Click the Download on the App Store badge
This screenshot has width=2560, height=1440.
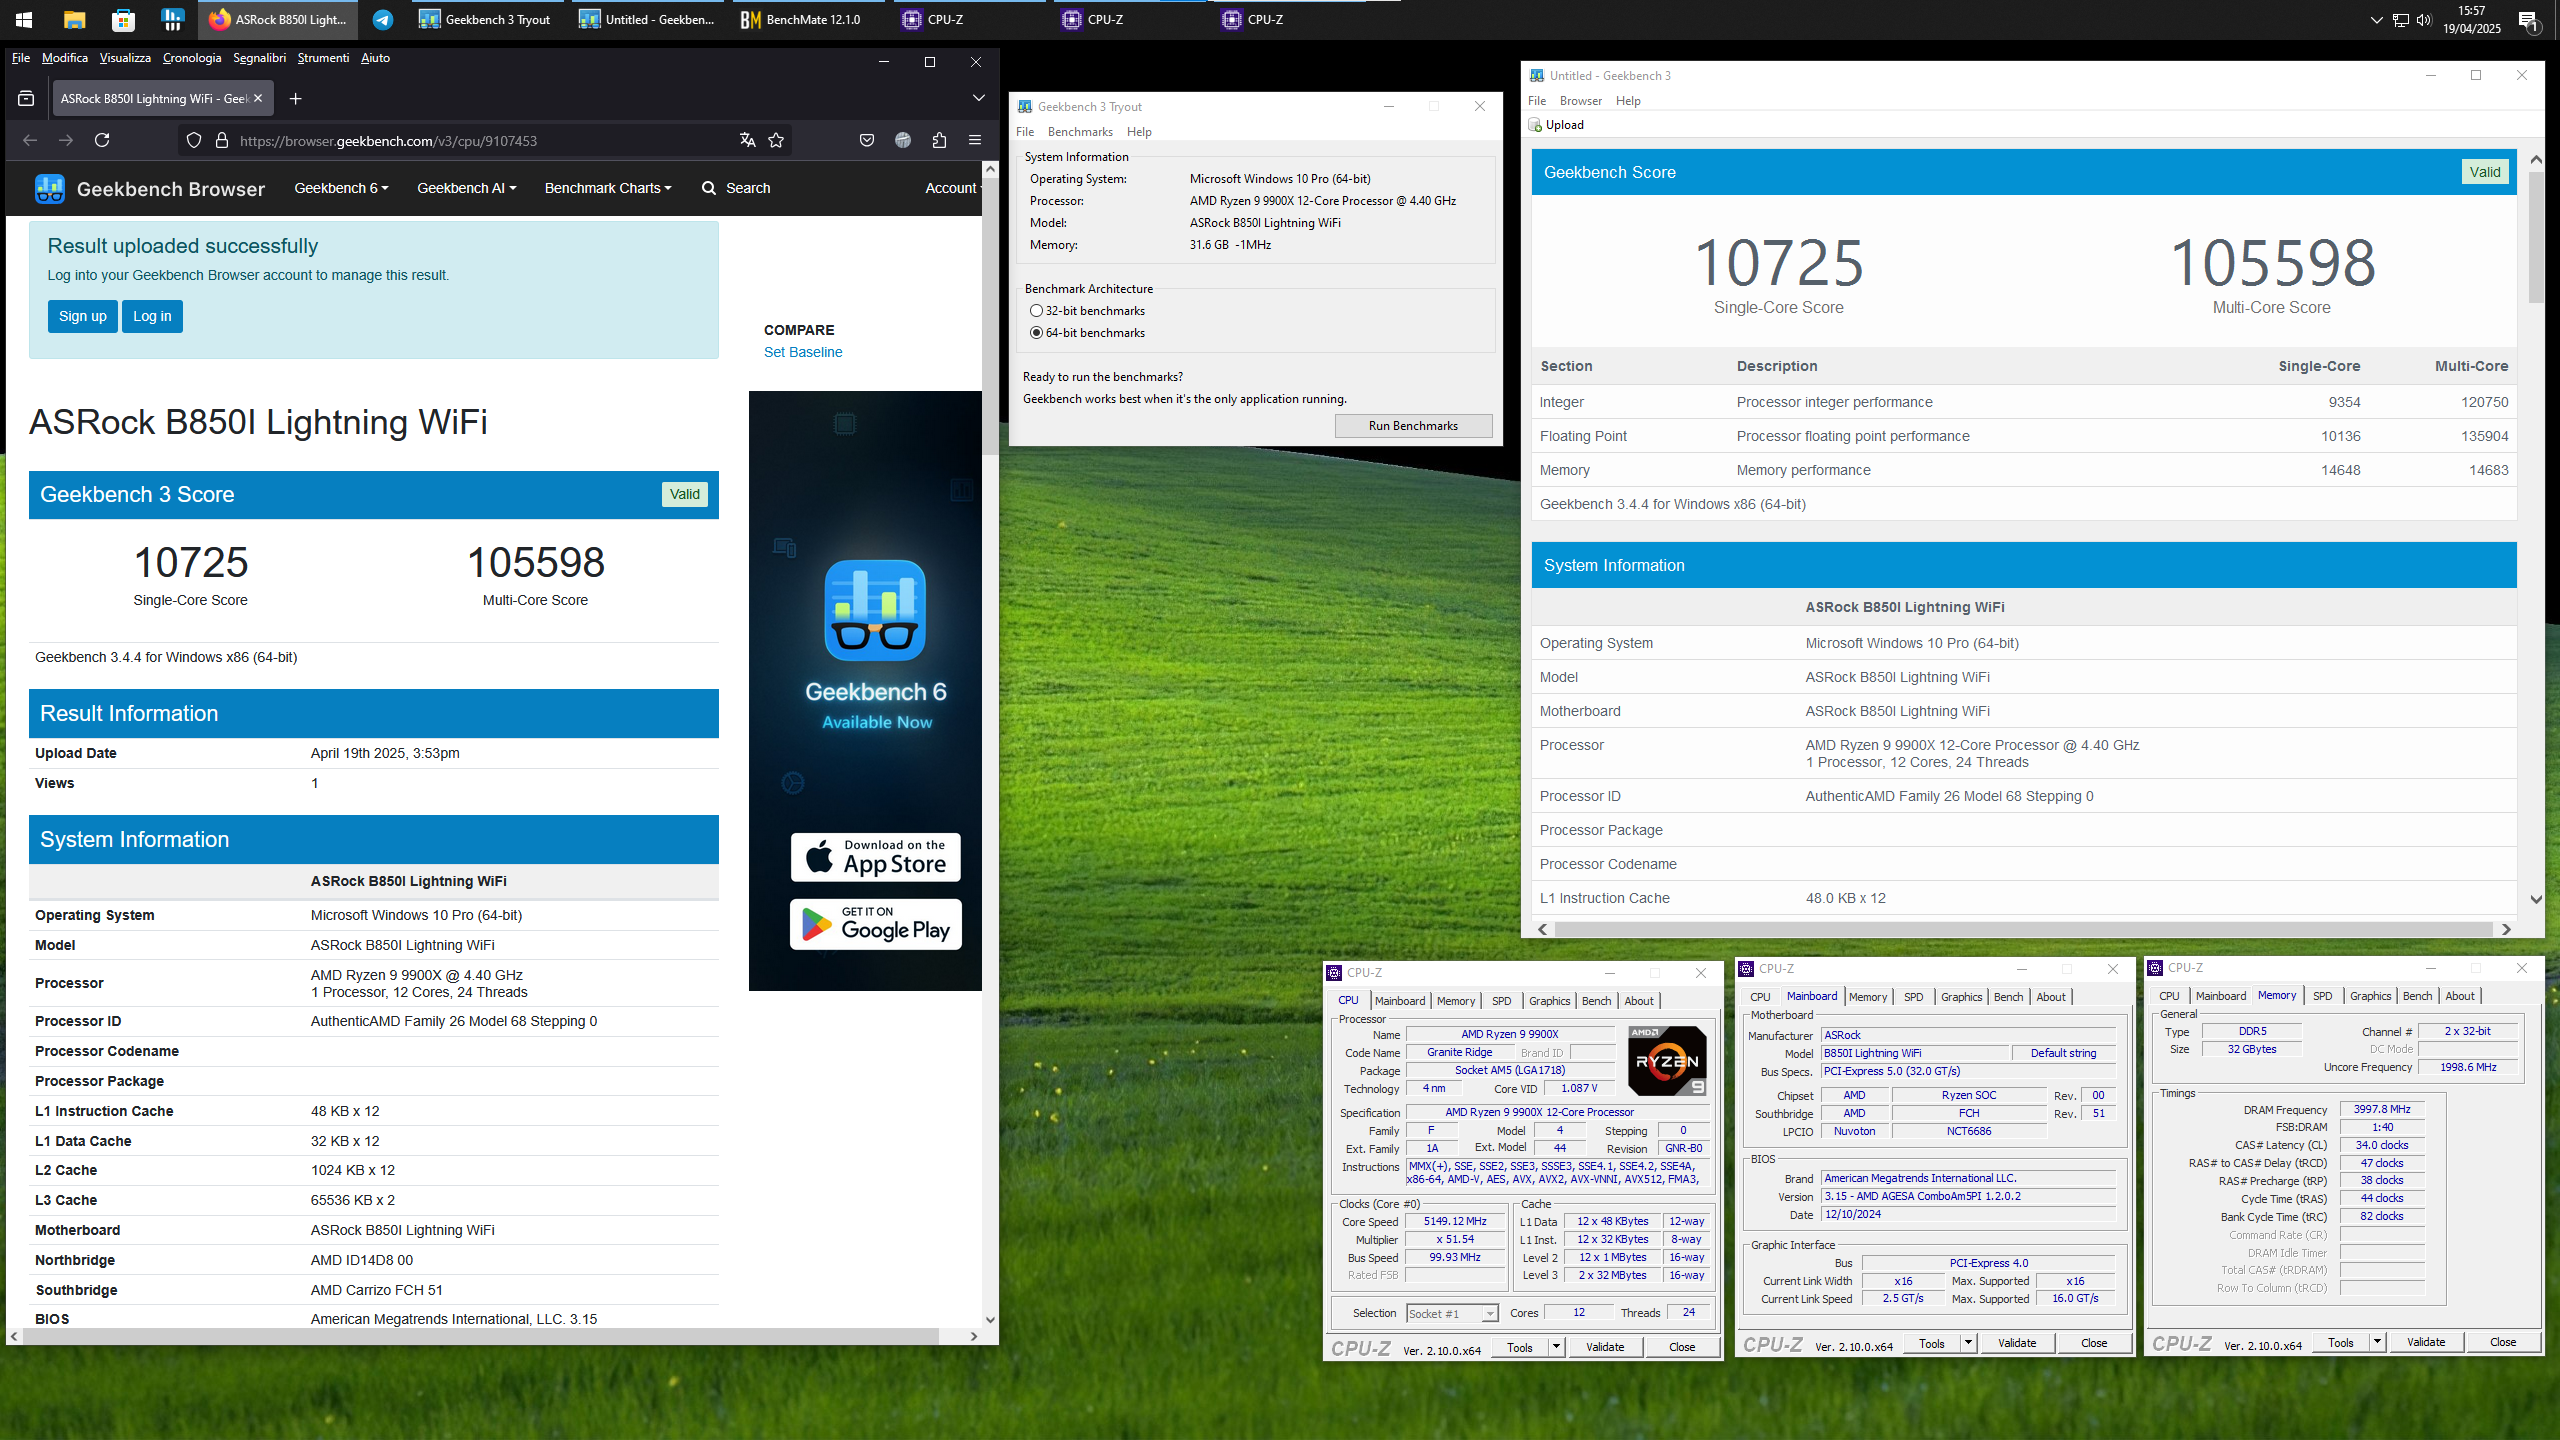click(x=876, y=857)
